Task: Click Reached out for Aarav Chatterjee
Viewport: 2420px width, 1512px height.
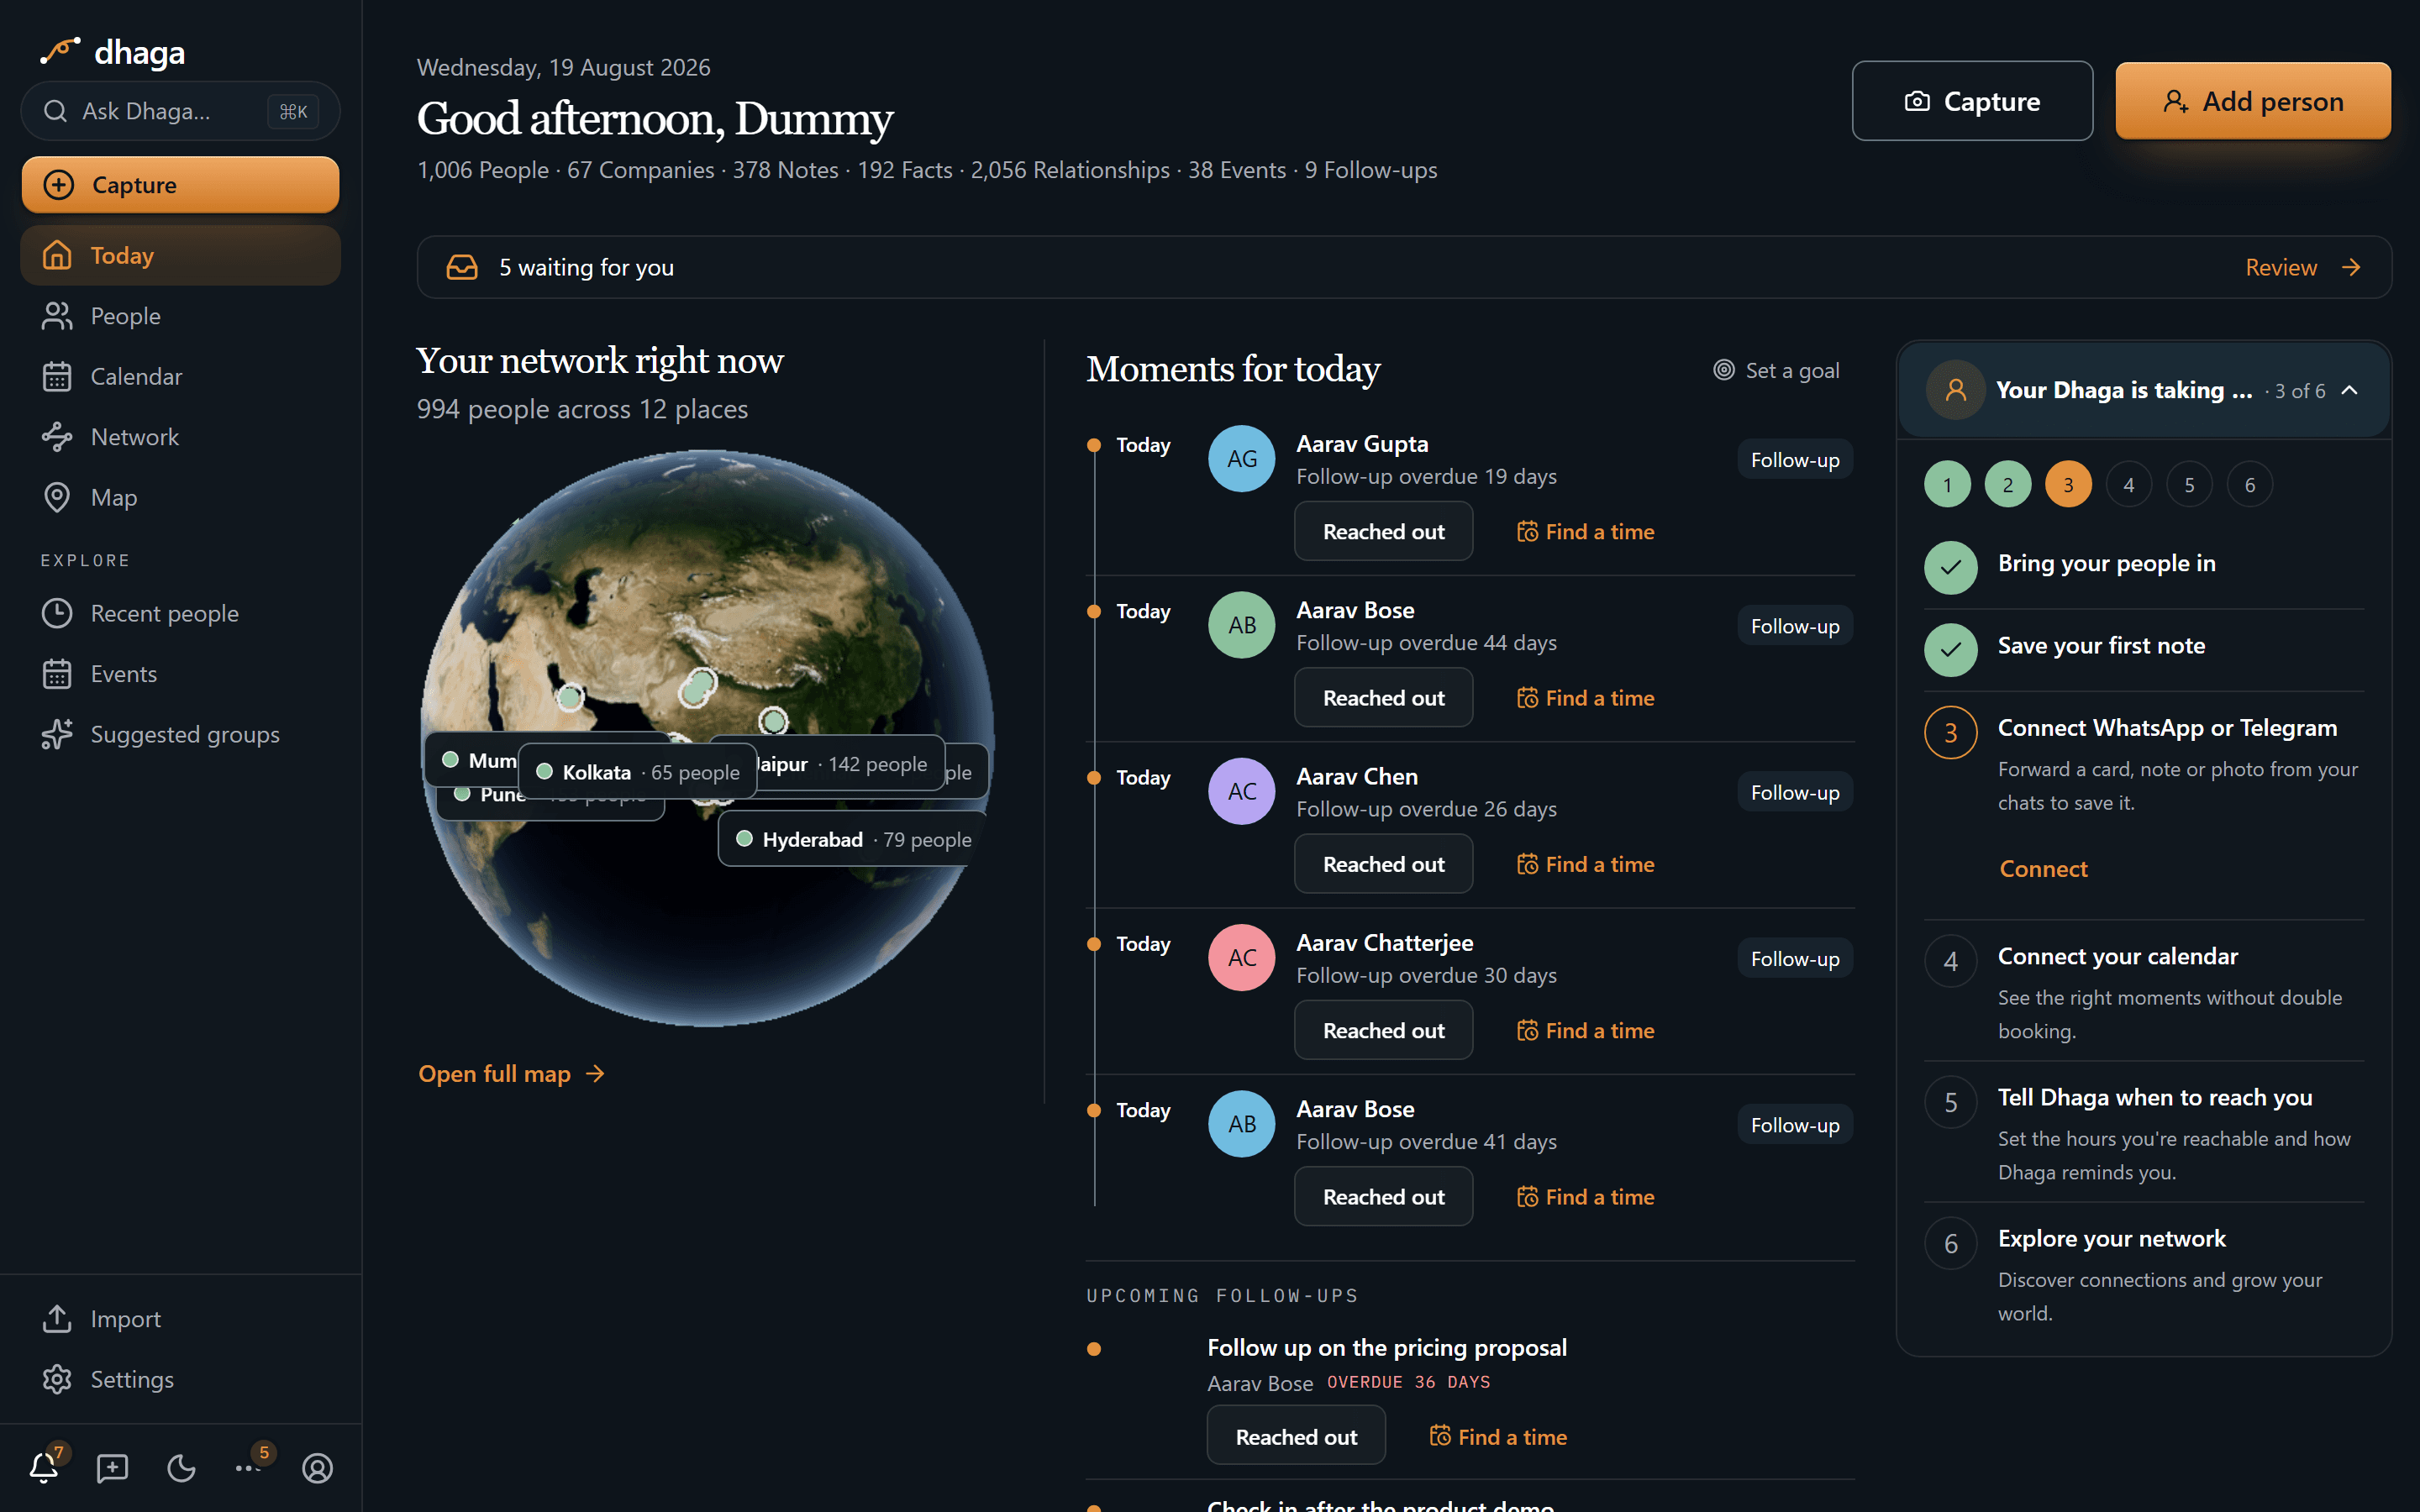Action: pos(1383,1030)
